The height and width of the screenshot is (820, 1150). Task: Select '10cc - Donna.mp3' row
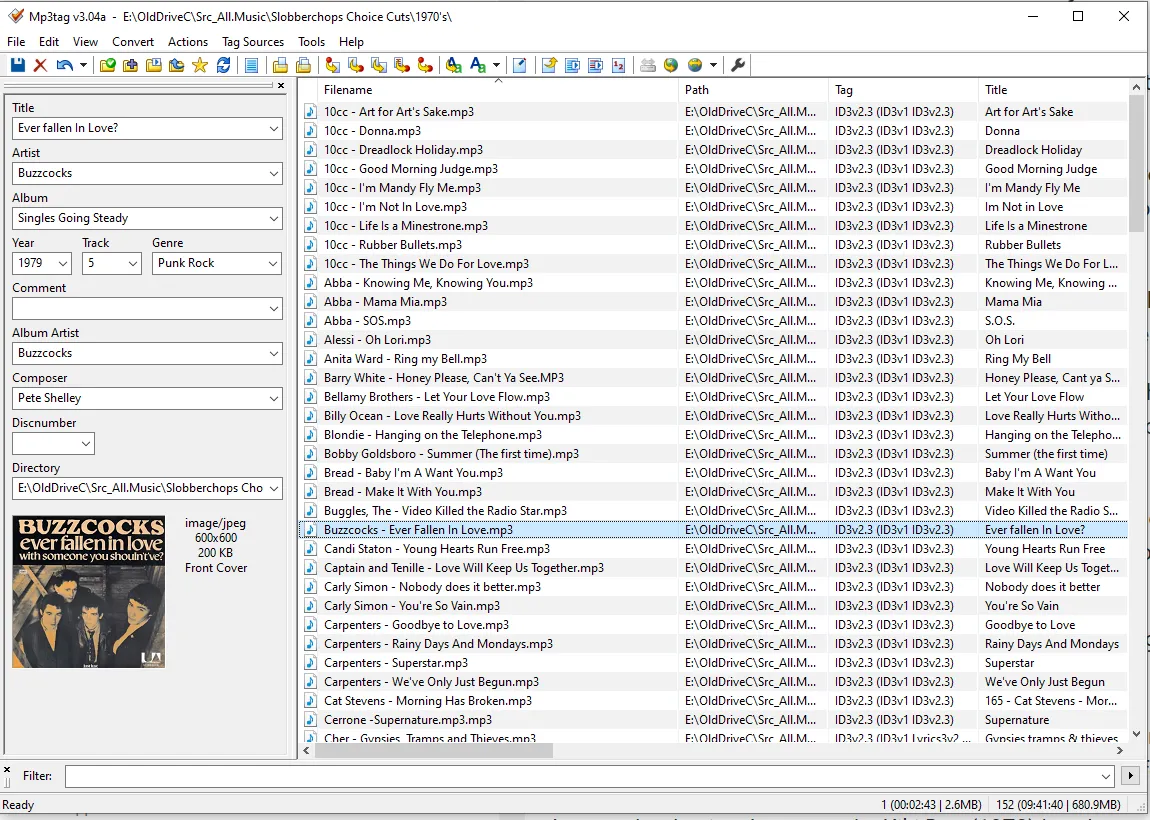click(x=713, y=131)
